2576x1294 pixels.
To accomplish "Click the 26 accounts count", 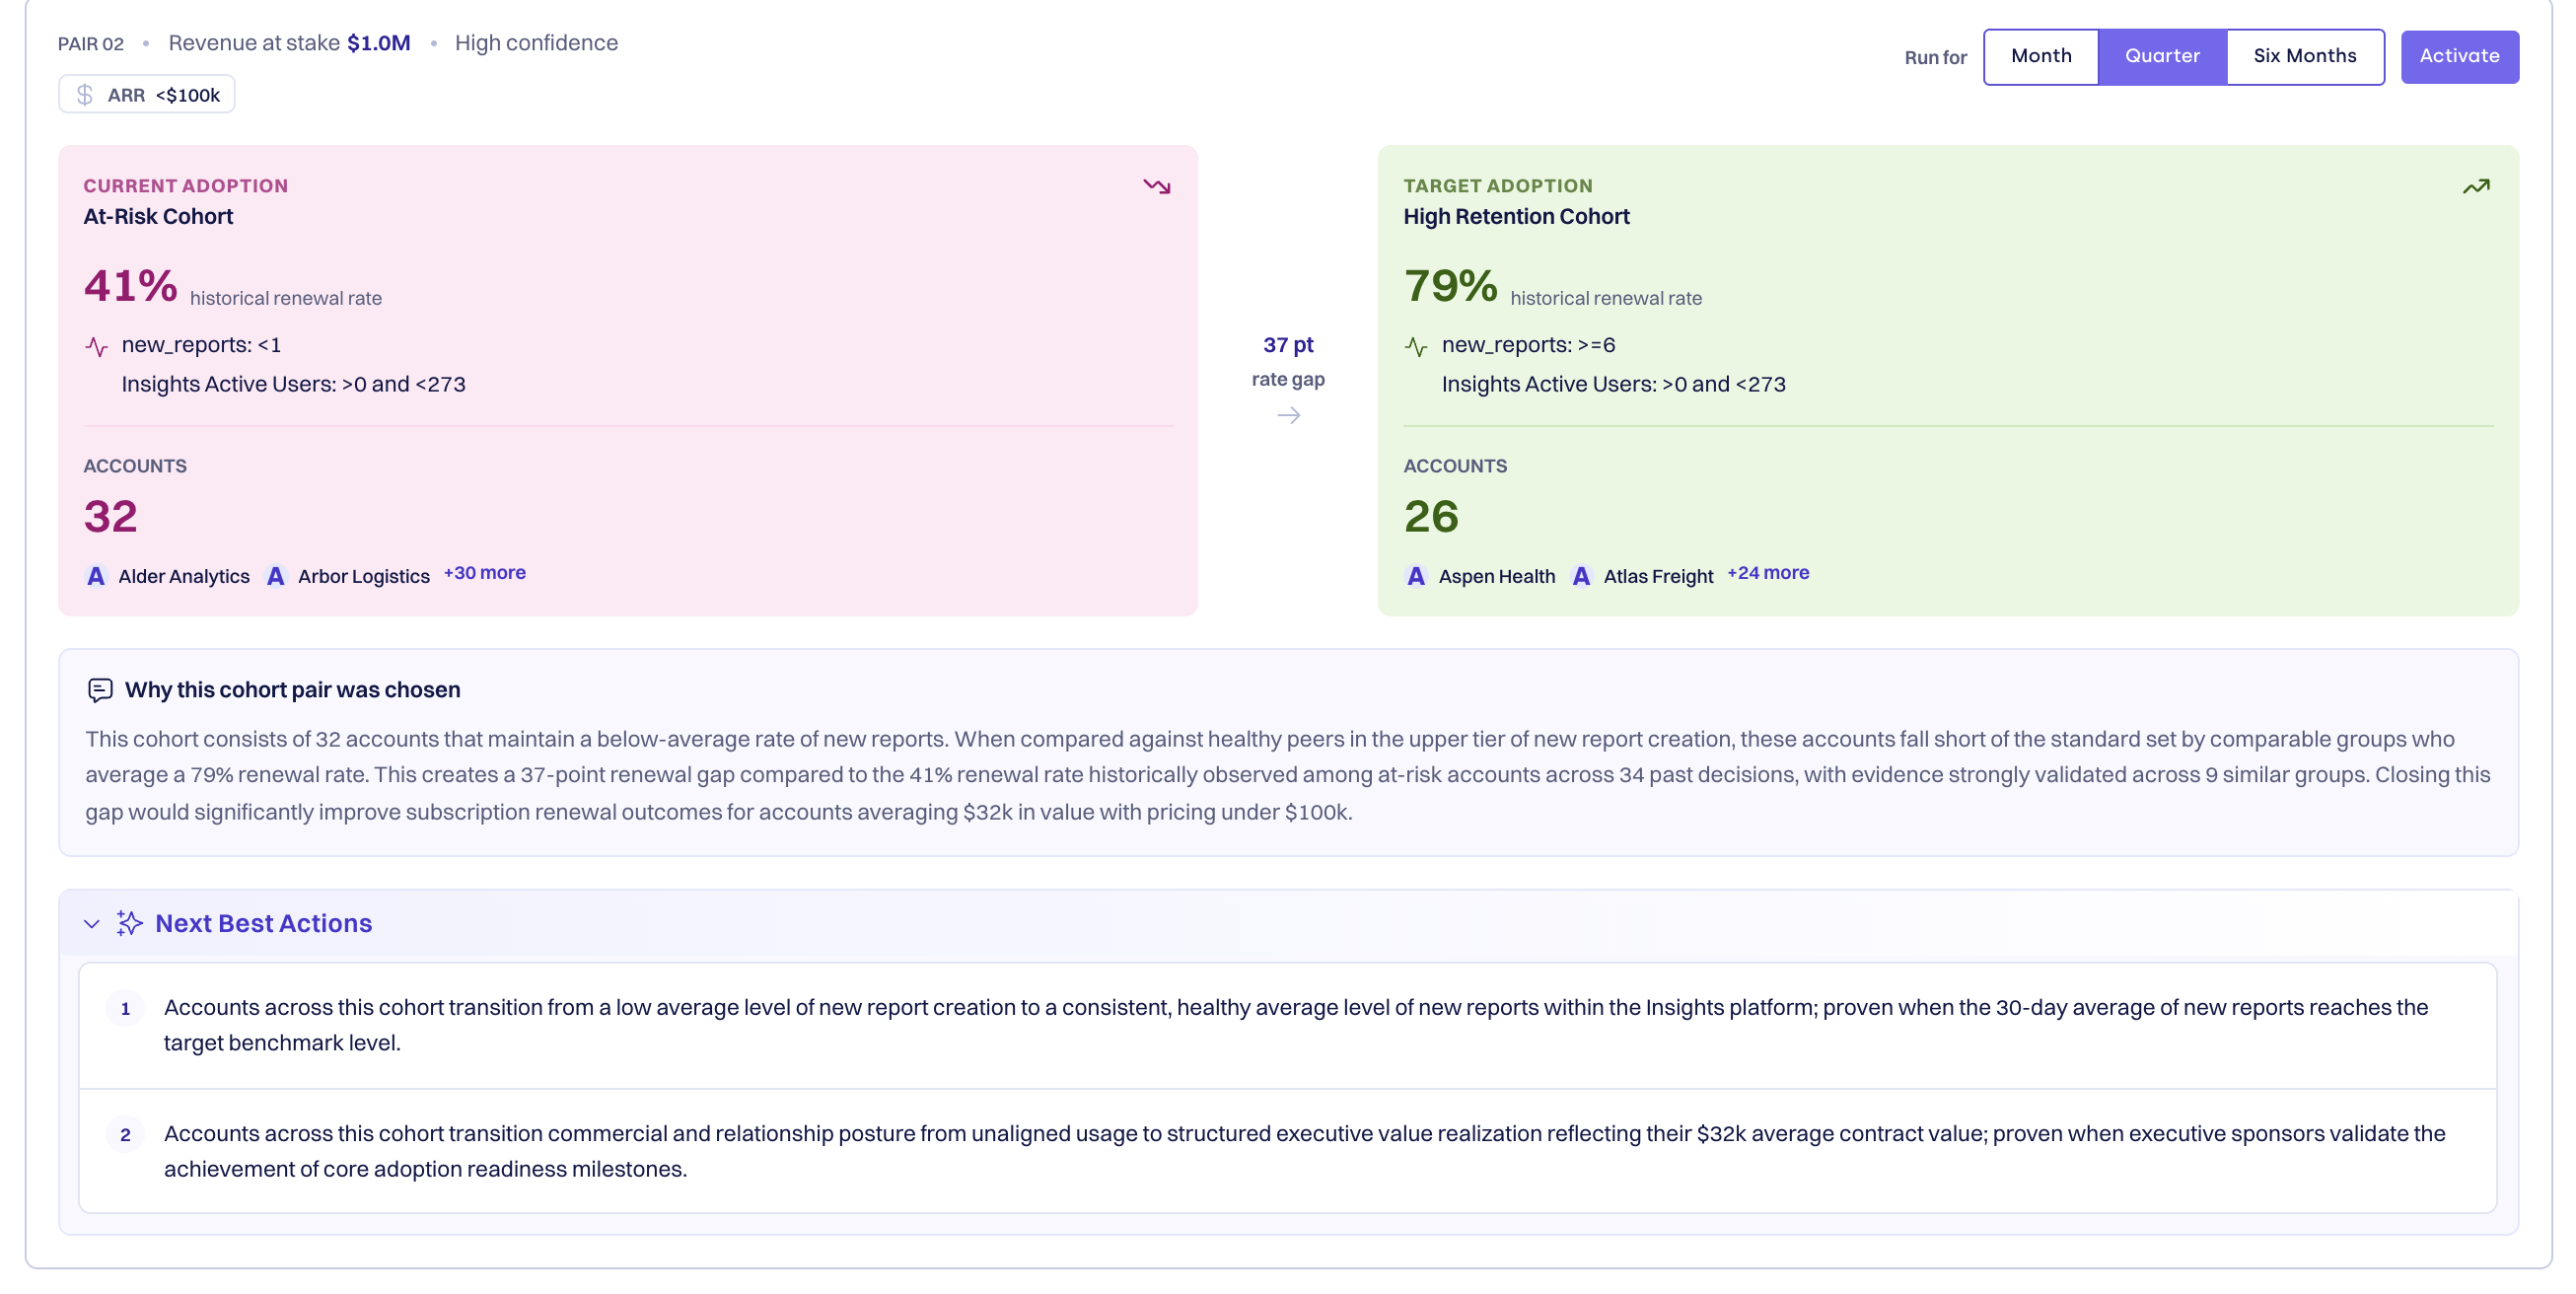I will [x=1431, y=517].
